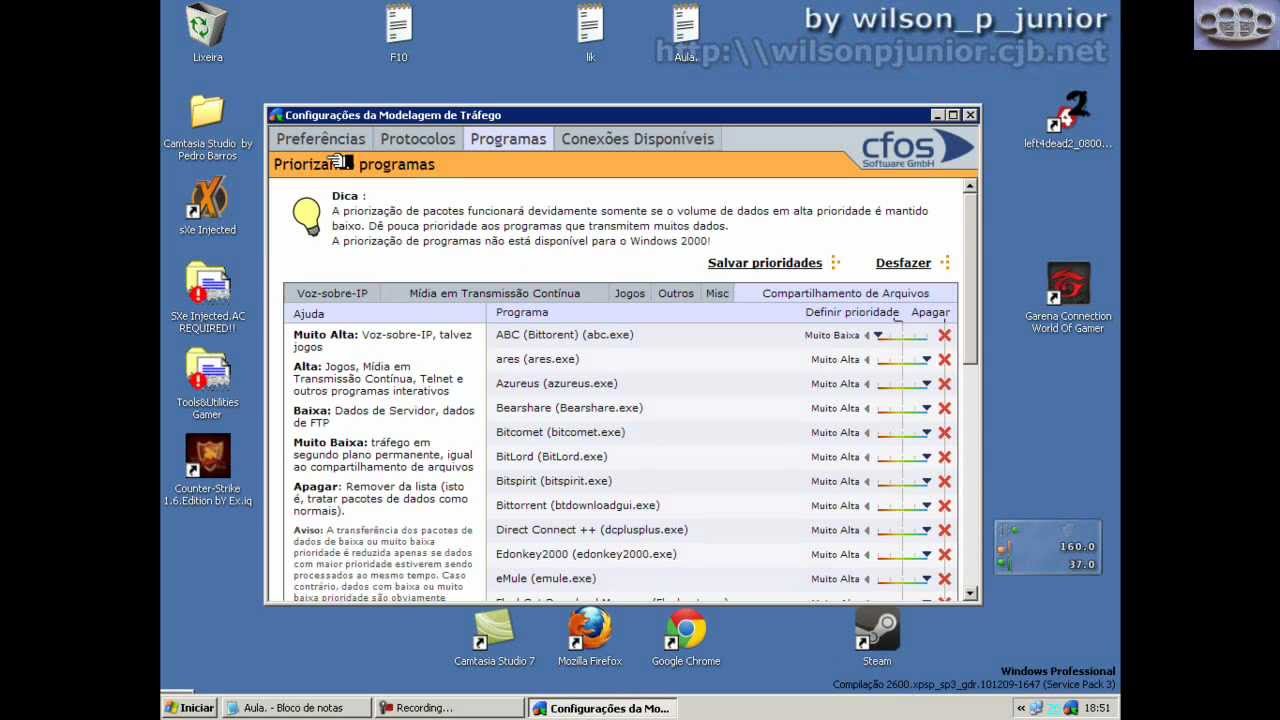The image size is (1280, 720).
Task: Click the cFos tray icon near clock
Action: pos(1071,708)
